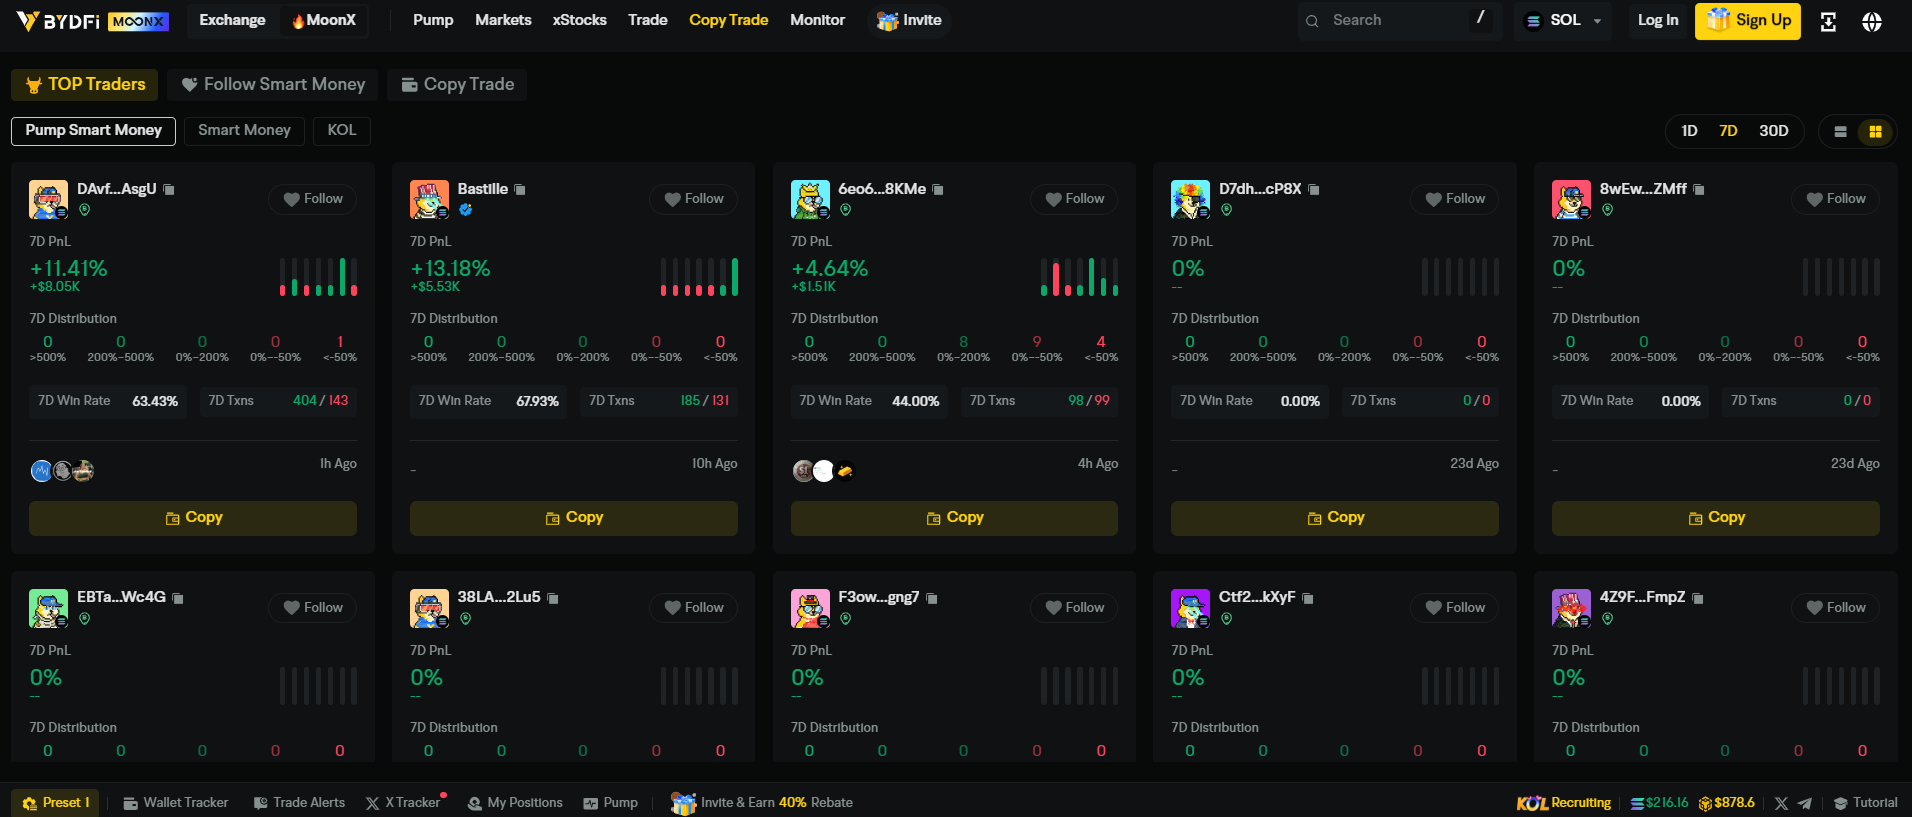
Task: Open the Follow Smart Money tab
Action: click(x=273, y=84)
